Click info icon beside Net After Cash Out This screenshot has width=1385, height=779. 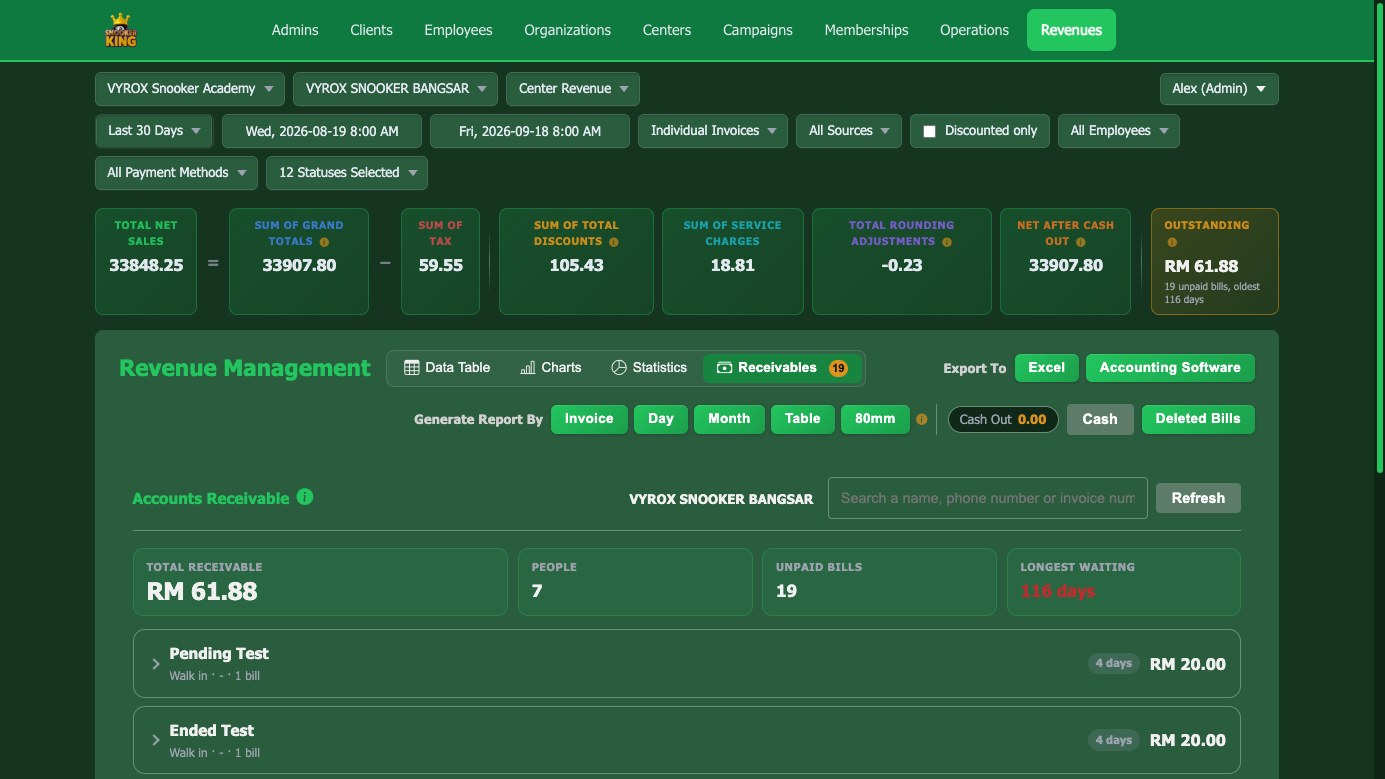1079,242
